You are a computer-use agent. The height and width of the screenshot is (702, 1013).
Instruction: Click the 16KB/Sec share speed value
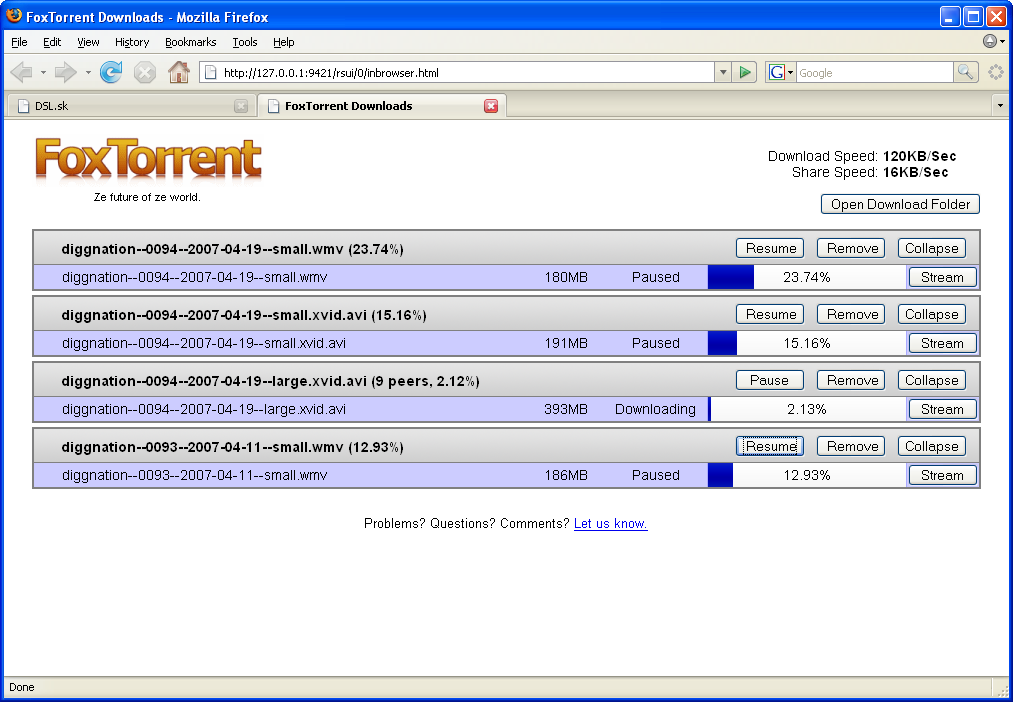[915, 172]
